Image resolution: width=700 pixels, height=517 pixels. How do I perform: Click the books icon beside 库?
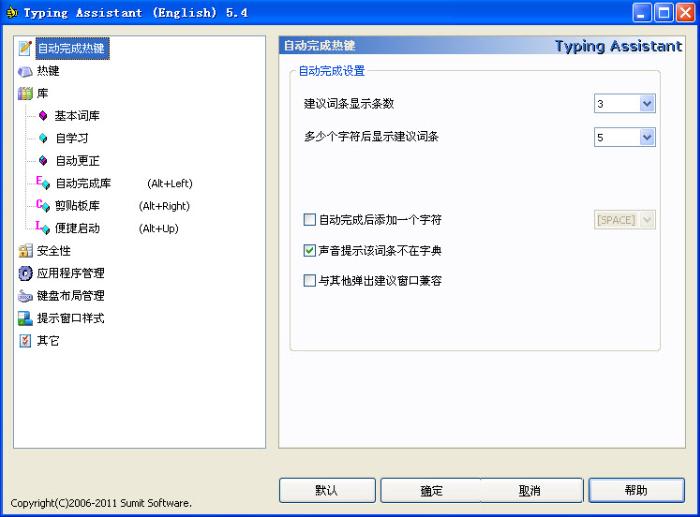25,93
